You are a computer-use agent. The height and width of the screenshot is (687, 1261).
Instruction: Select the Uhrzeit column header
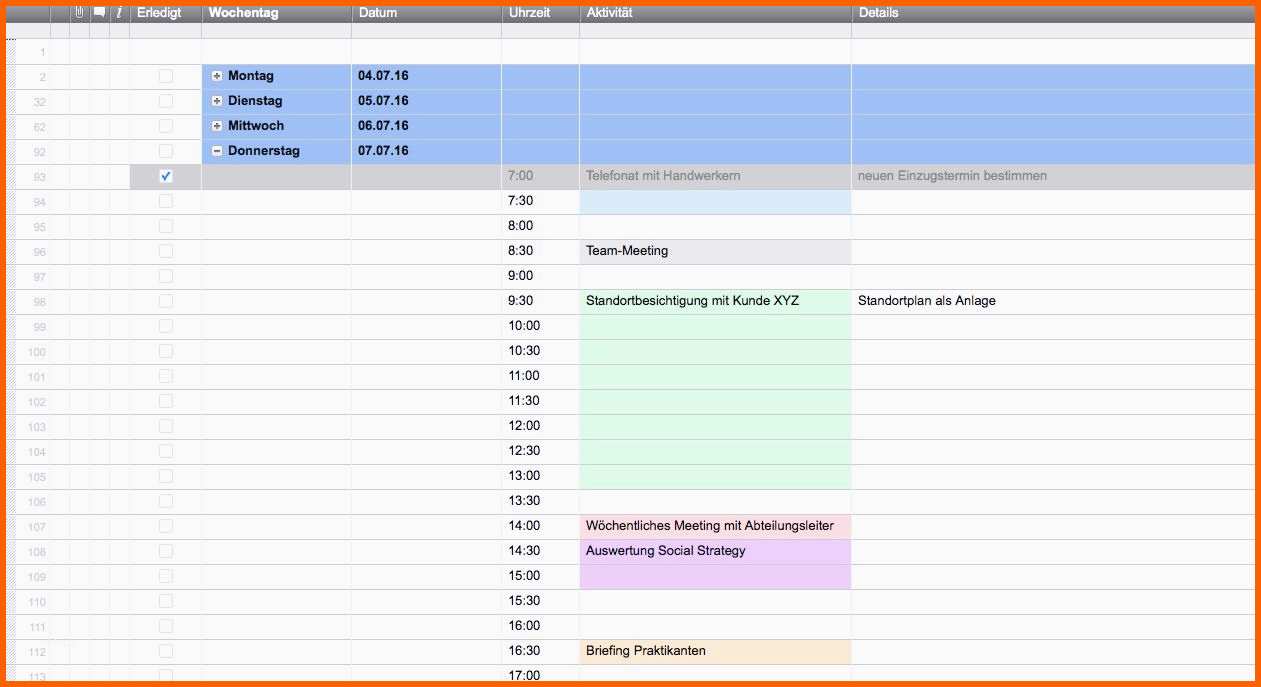(x=541, y=13)
